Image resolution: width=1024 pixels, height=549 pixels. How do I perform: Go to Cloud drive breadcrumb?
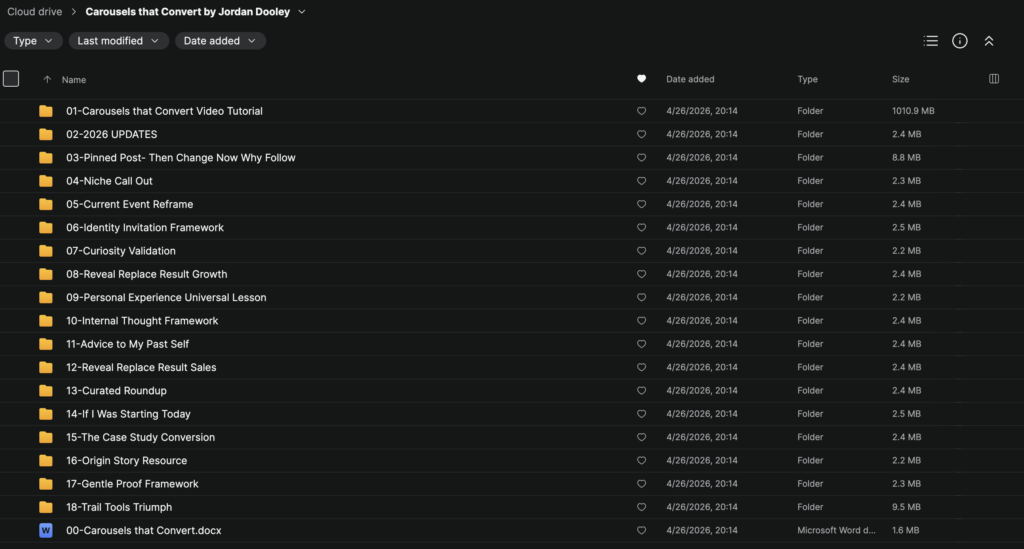pyautogui.click(x=35, y=12)
